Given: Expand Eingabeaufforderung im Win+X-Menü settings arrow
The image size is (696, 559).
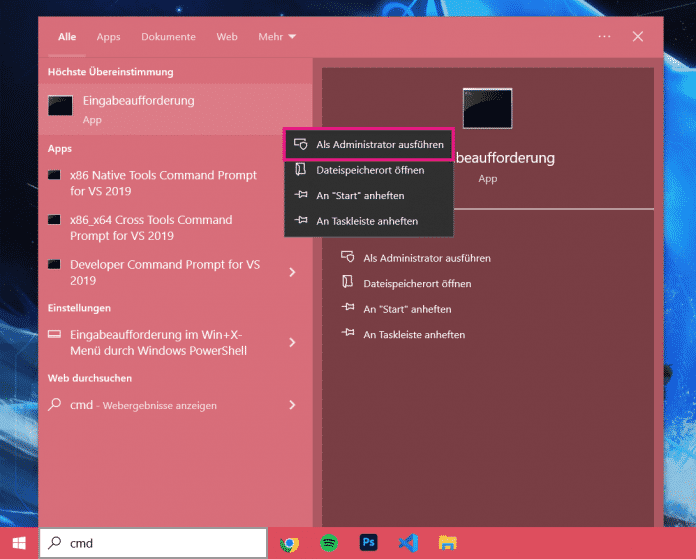Looking at the screenshot, I should click(292, 342).
